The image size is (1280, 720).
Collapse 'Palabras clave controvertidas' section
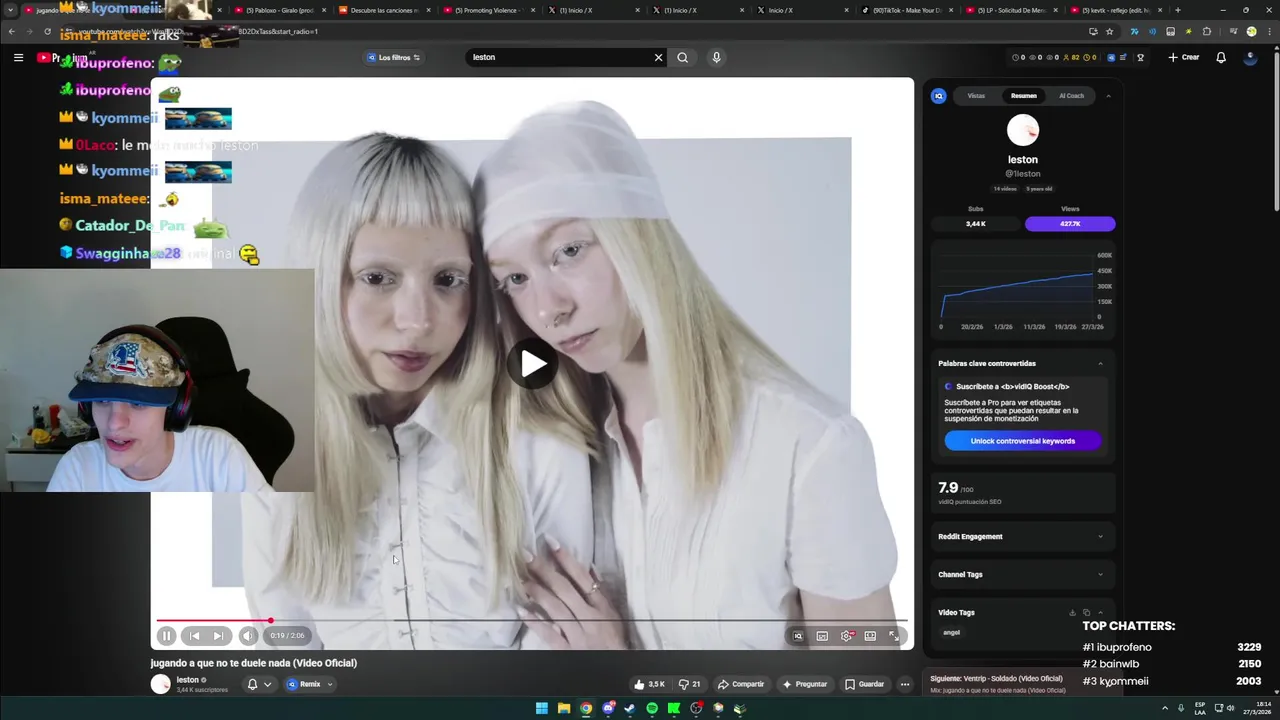tap(1100, 363)
